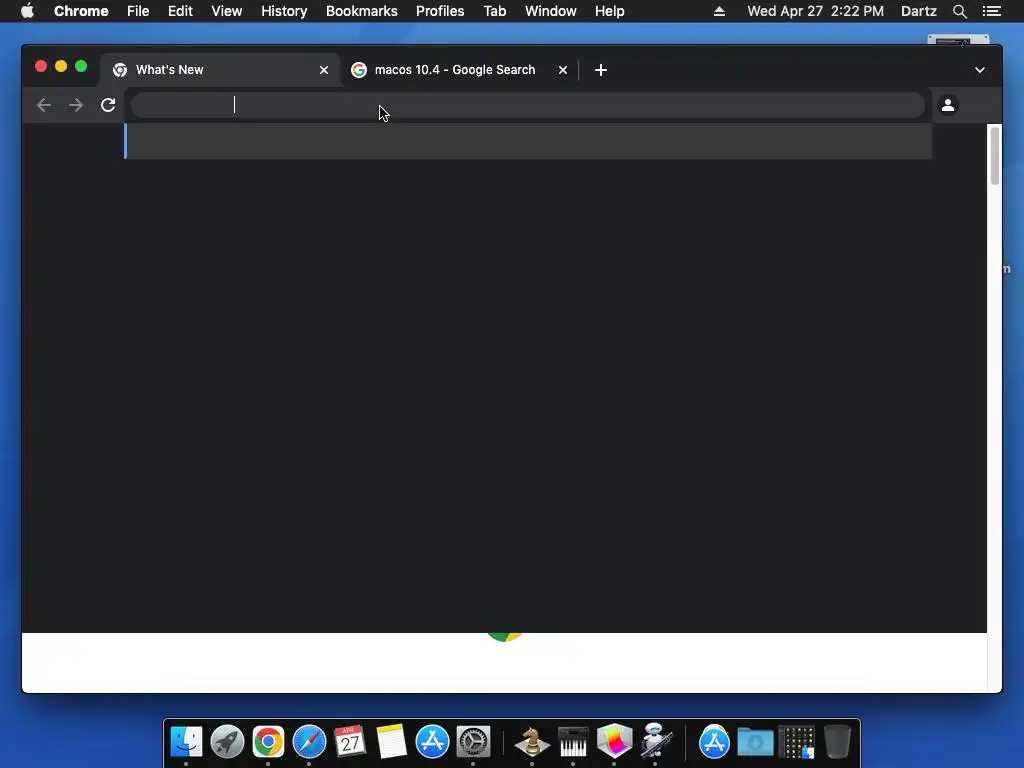Open System Preferences gear in Dock
The width and height of the screenshot is (1024, 768).
(473, 741)
